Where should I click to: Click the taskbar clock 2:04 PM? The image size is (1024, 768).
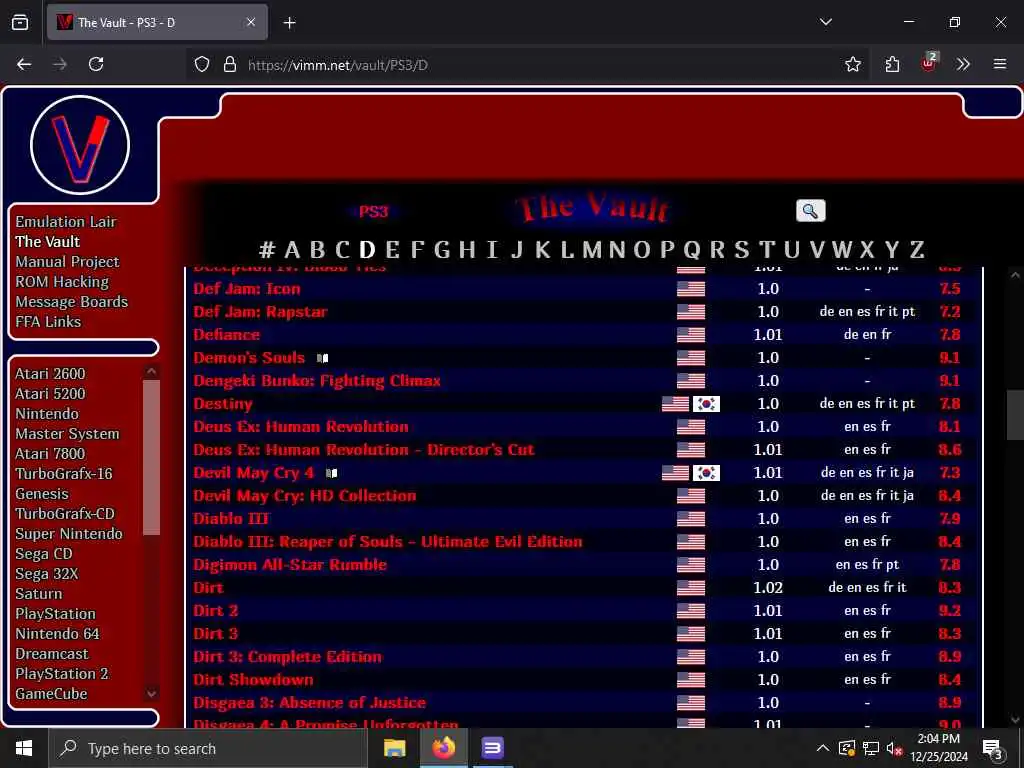click(x=938, y=739)
